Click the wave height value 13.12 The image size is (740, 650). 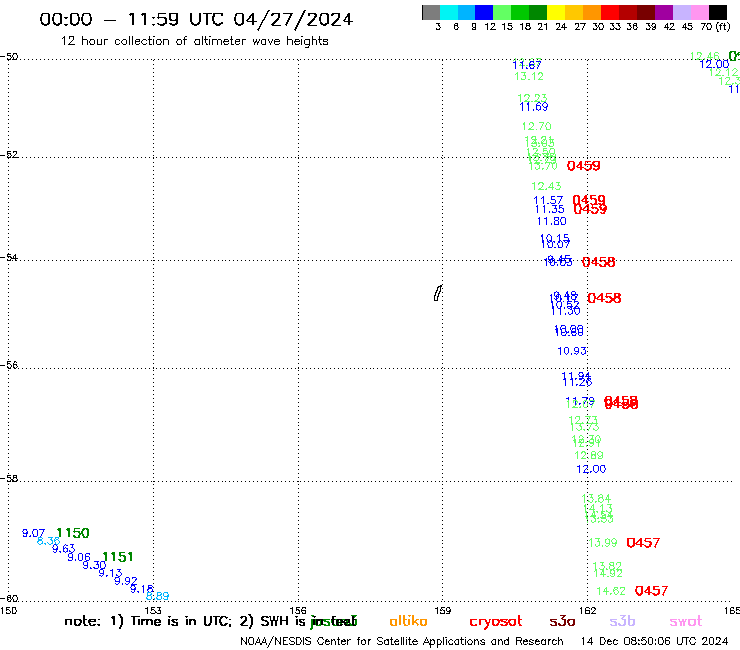point(529,76)
